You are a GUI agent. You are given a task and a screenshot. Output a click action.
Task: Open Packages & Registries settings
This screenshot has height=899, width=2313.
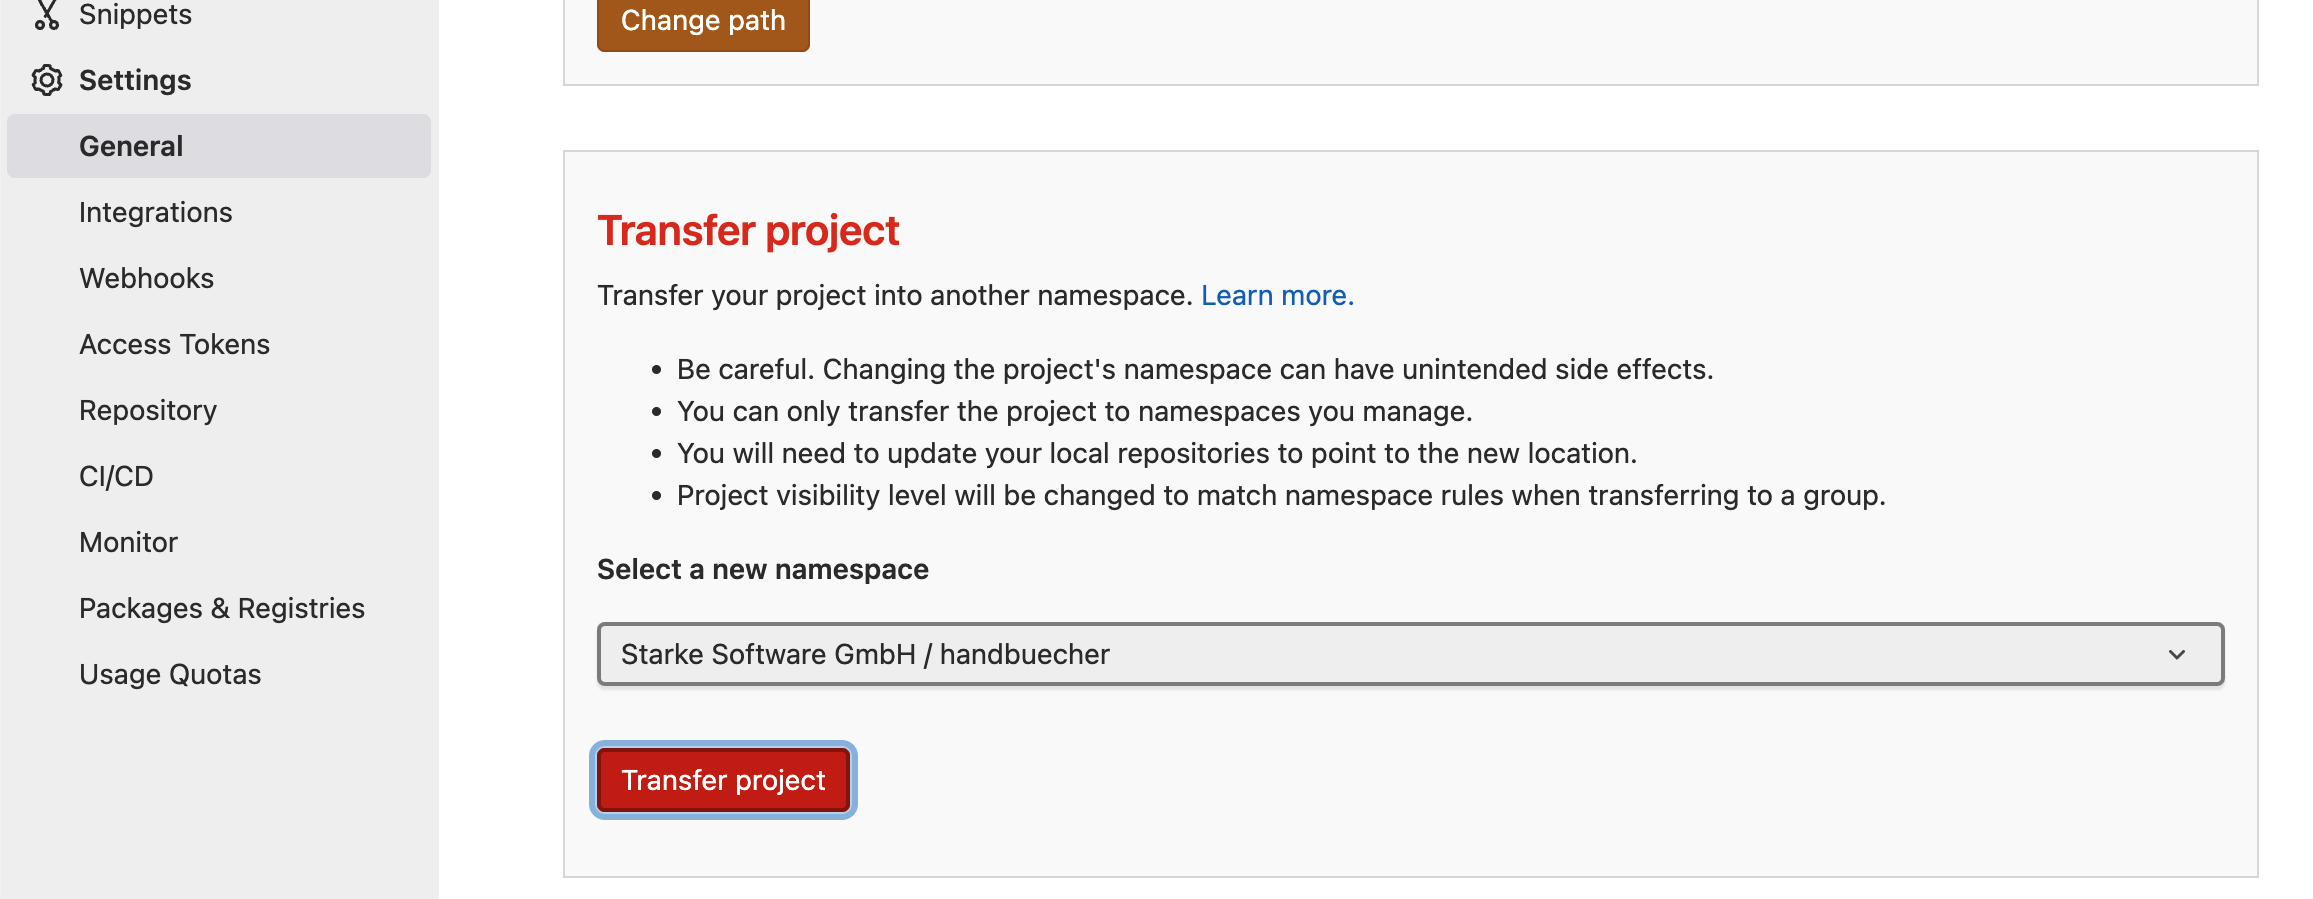(221, 608)
